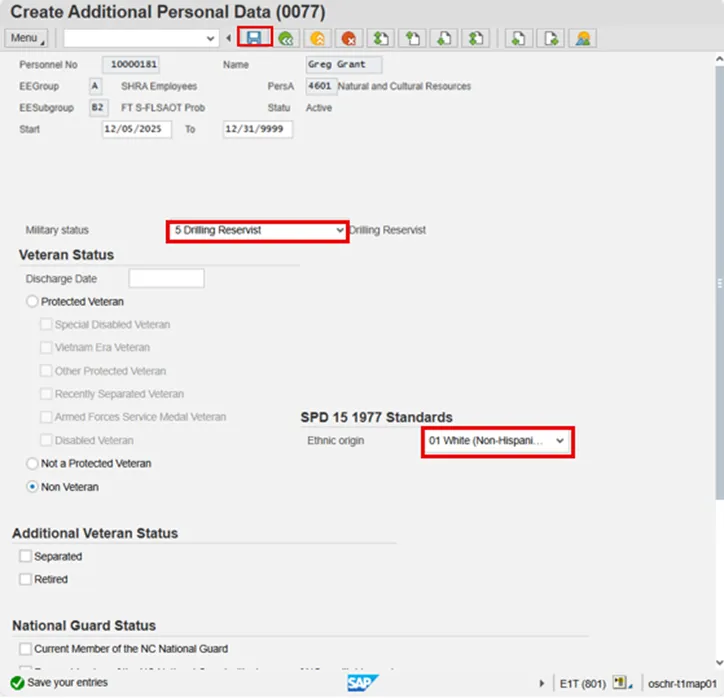Image resolution: width=724 pixels, height=698 pixels.
Task: Click the To date field 12/31/9999
Action: coord(258,129)
